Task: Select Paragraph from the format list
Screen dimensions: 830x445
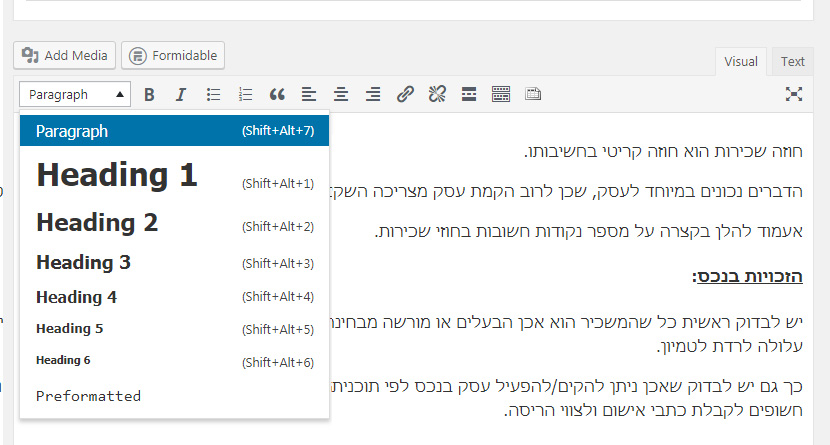Action: click(175, 131)
